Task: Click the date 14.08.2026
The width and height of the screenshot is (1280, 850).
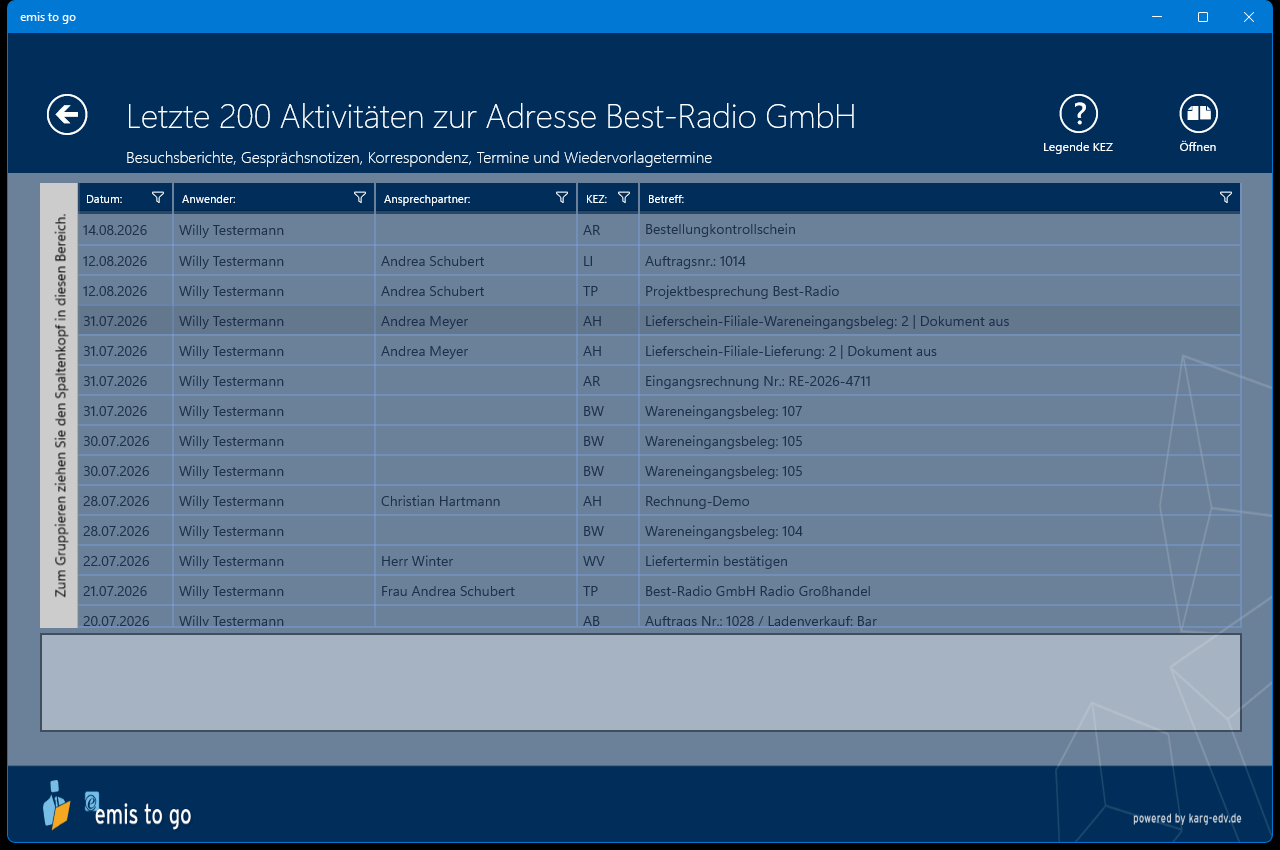Action: (115, 230)
